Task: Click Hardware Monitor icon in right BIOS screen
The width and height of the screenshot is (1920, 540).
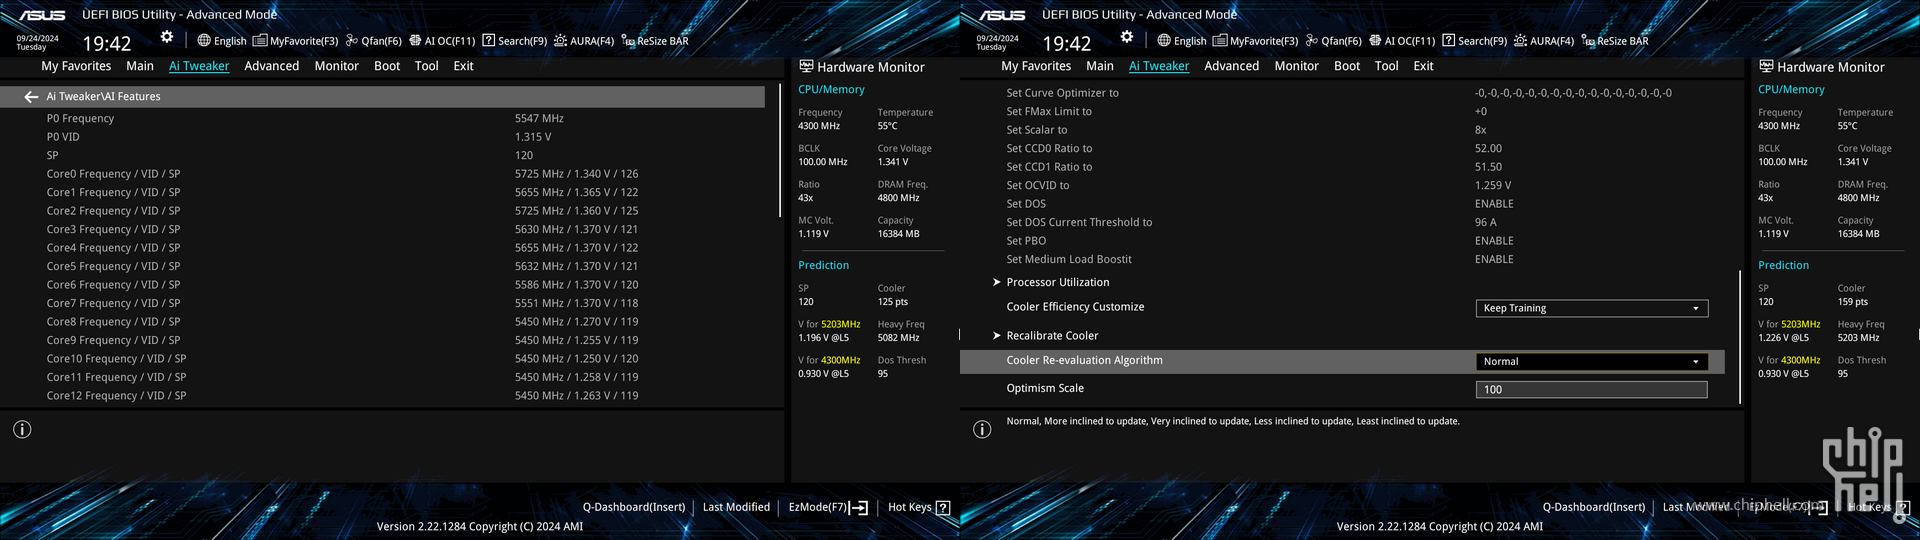Action: pyautogui.click(x=1766, y=66)
